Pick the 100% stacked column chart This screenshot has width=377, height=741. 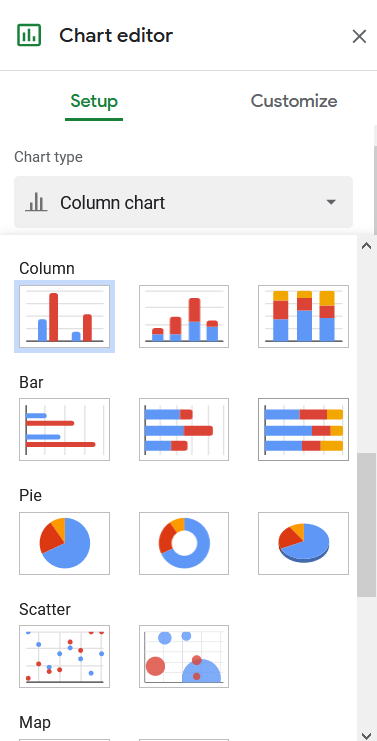click(x=303, y=316)
